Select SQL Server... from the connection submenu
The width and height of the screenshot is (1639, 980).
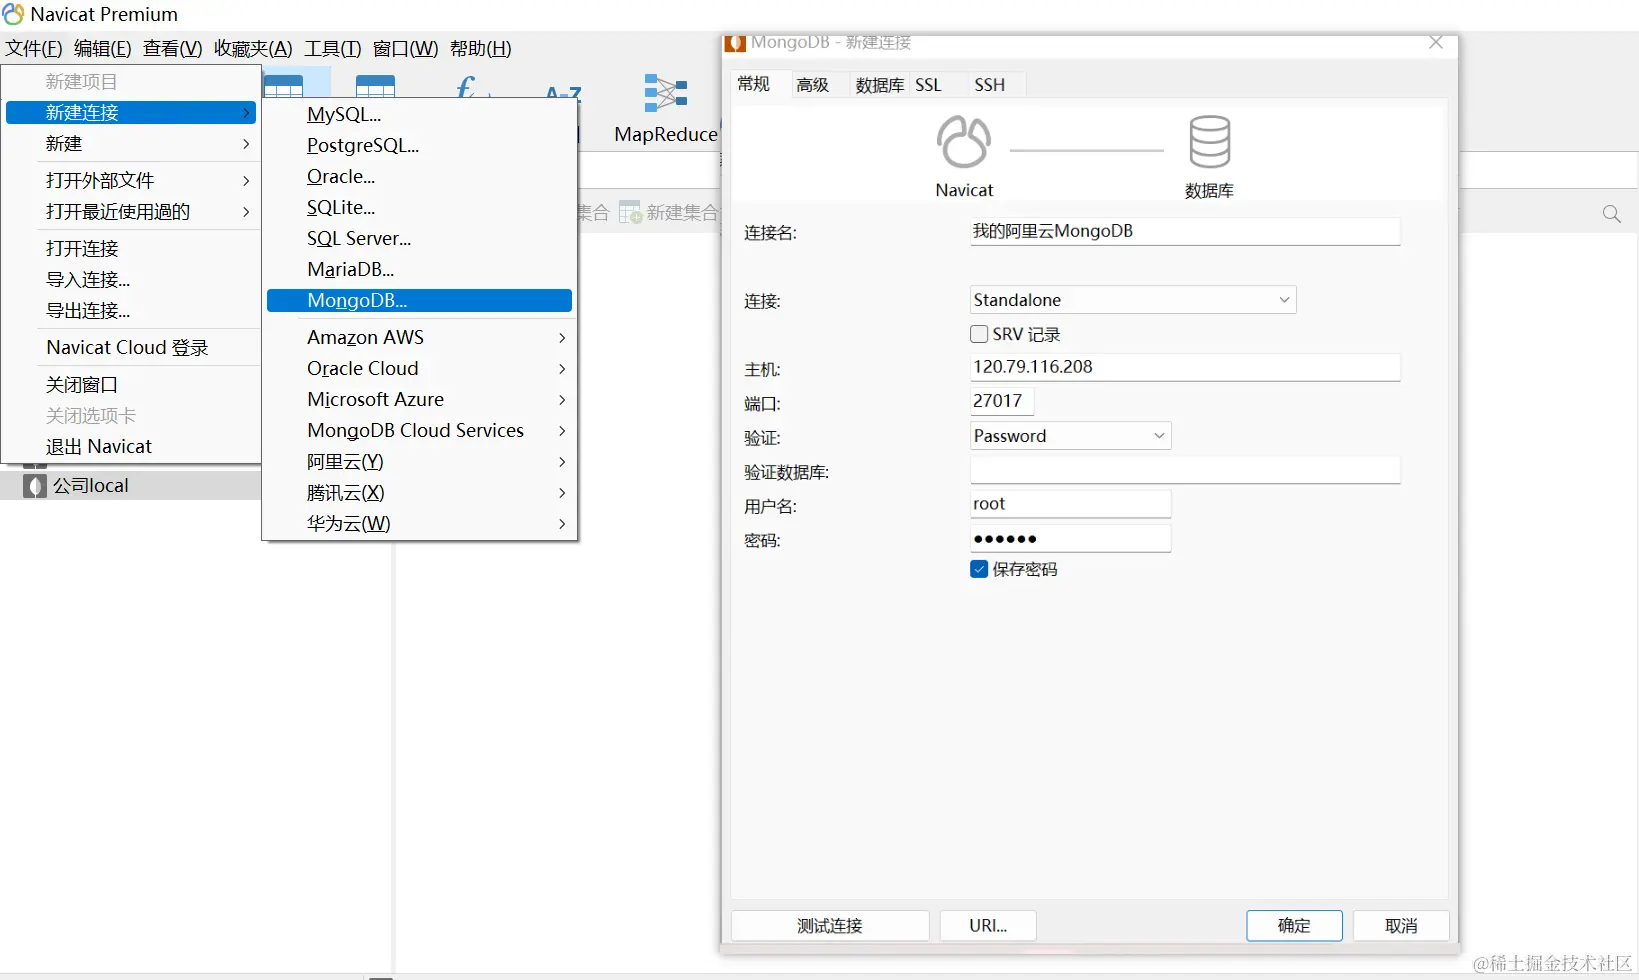pos(419,239)
